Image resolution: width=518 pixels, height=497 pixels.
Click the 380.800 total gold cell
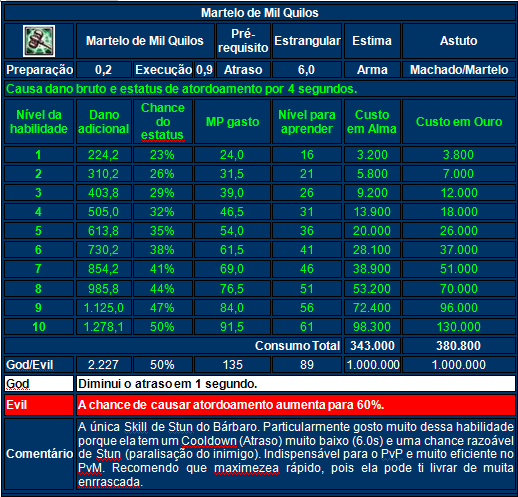tap(459, 346)
